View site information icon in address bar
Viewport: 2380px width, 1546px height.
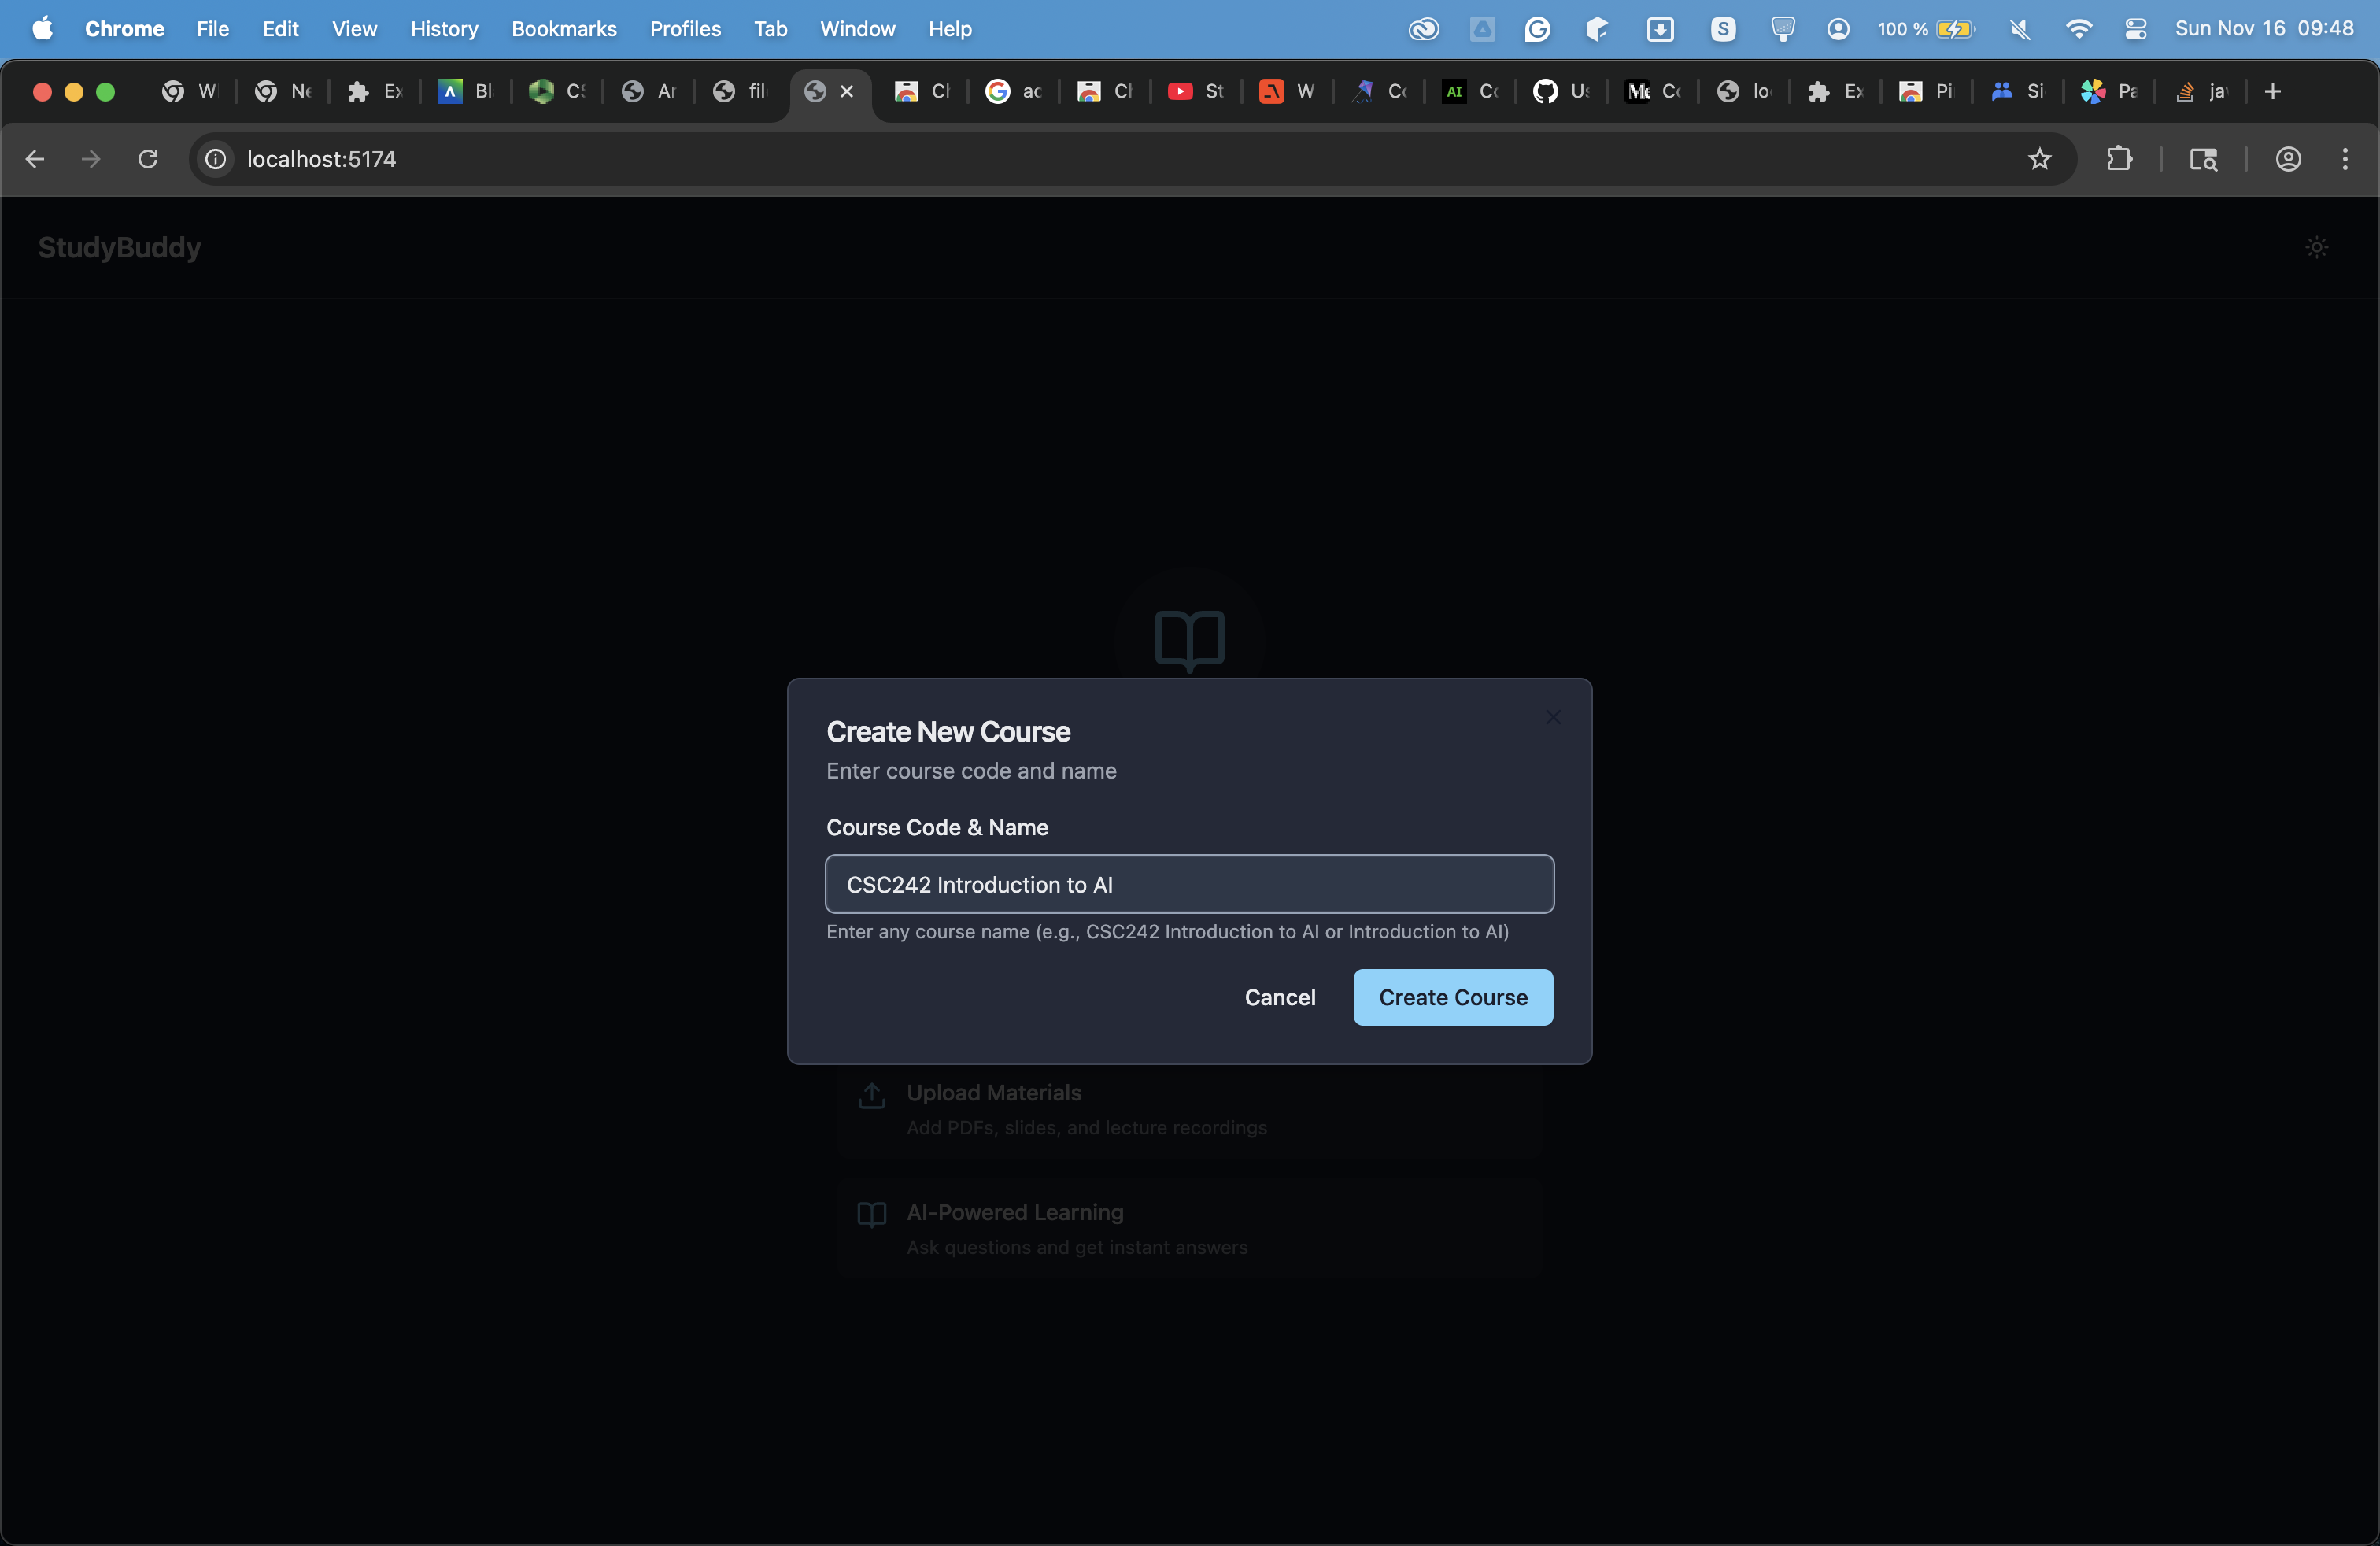point(215,159)
